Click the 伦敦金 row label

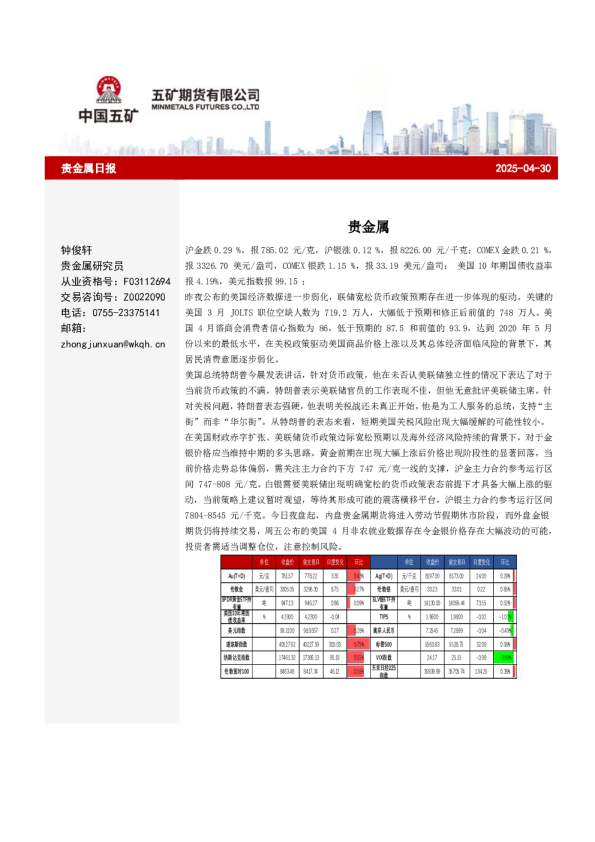pyautogui.click(x=236, y=589)
